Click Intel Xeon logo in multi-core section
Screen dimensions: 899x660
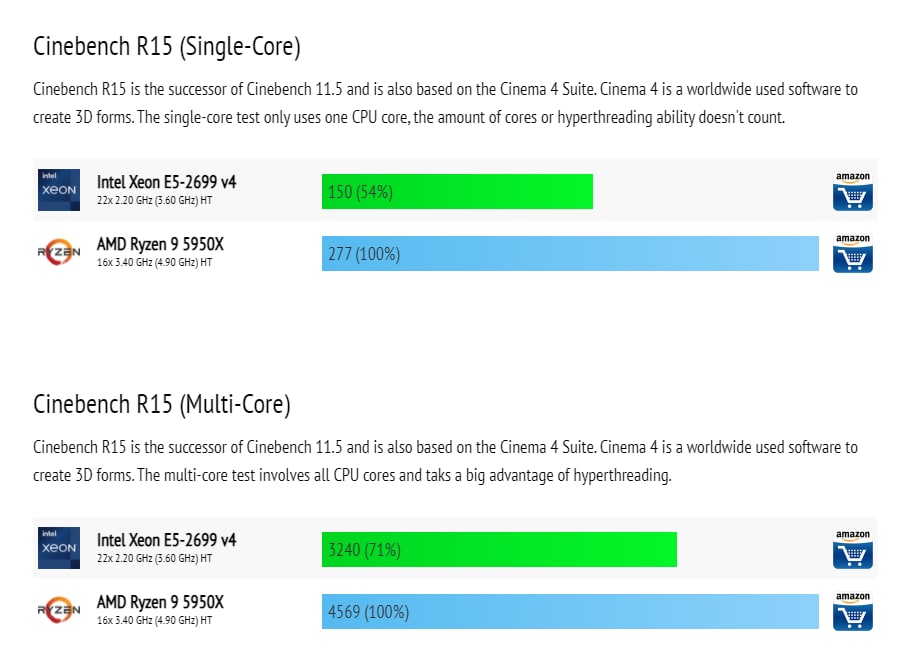pos(59,548)
